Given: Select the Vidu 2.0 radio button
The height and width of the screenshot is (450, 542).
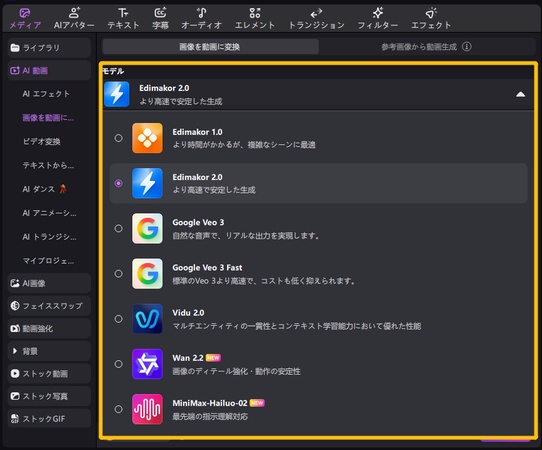Looking at the screenshot, I should pos(119,319).
